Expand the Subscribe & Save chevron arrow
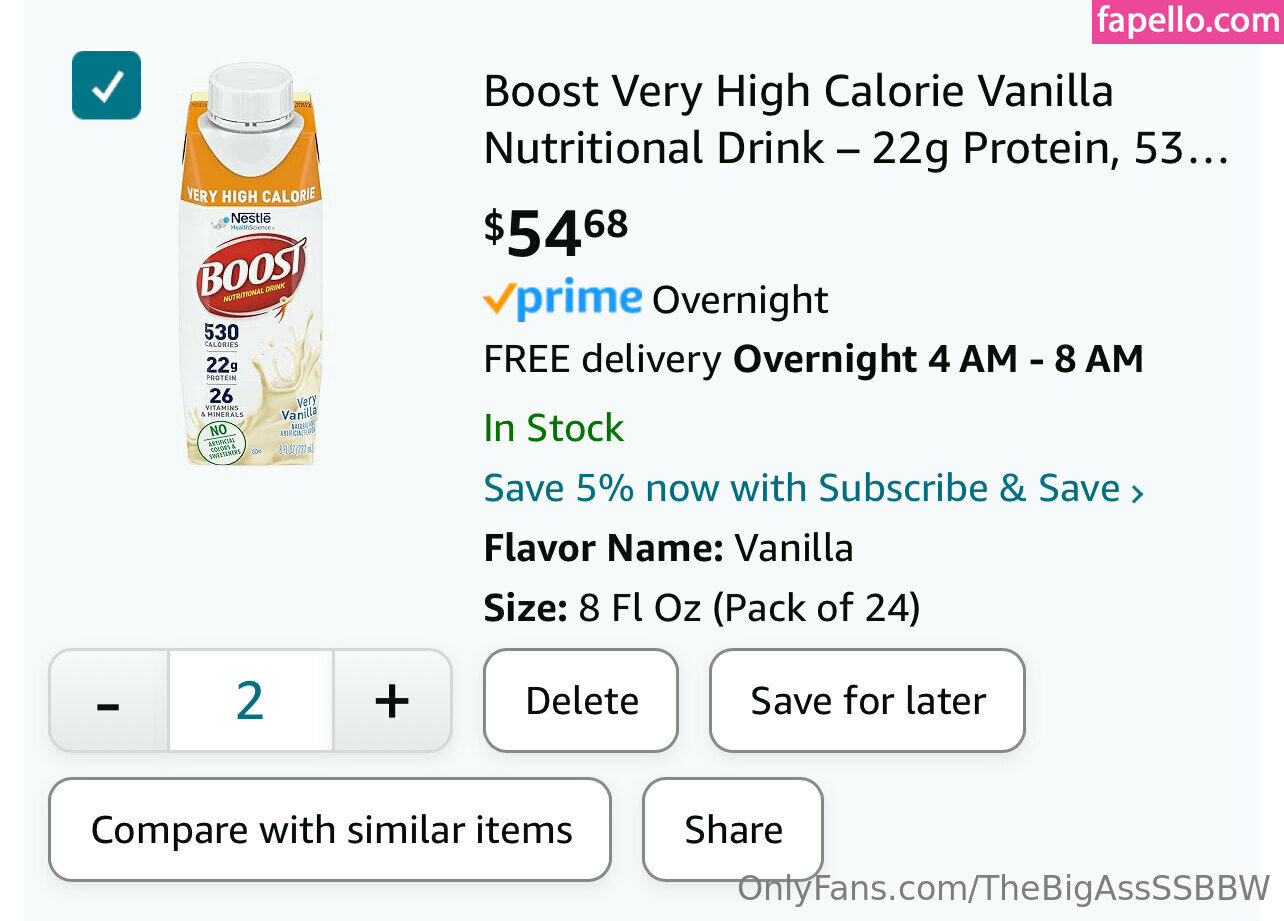The width and height of the screenshot is (1284, 921). [1137, 492]
